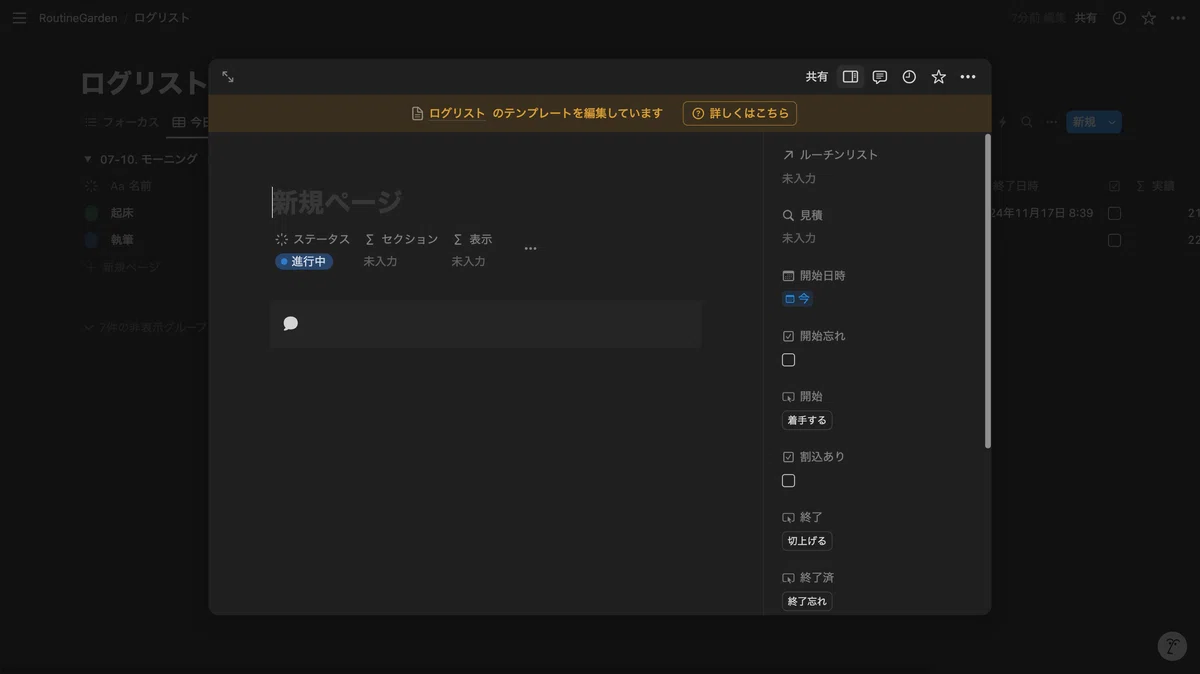The width and height of the screenshot is (1200, 674).
Task: Click the 実績 column header
Action: coord(1155,186)
